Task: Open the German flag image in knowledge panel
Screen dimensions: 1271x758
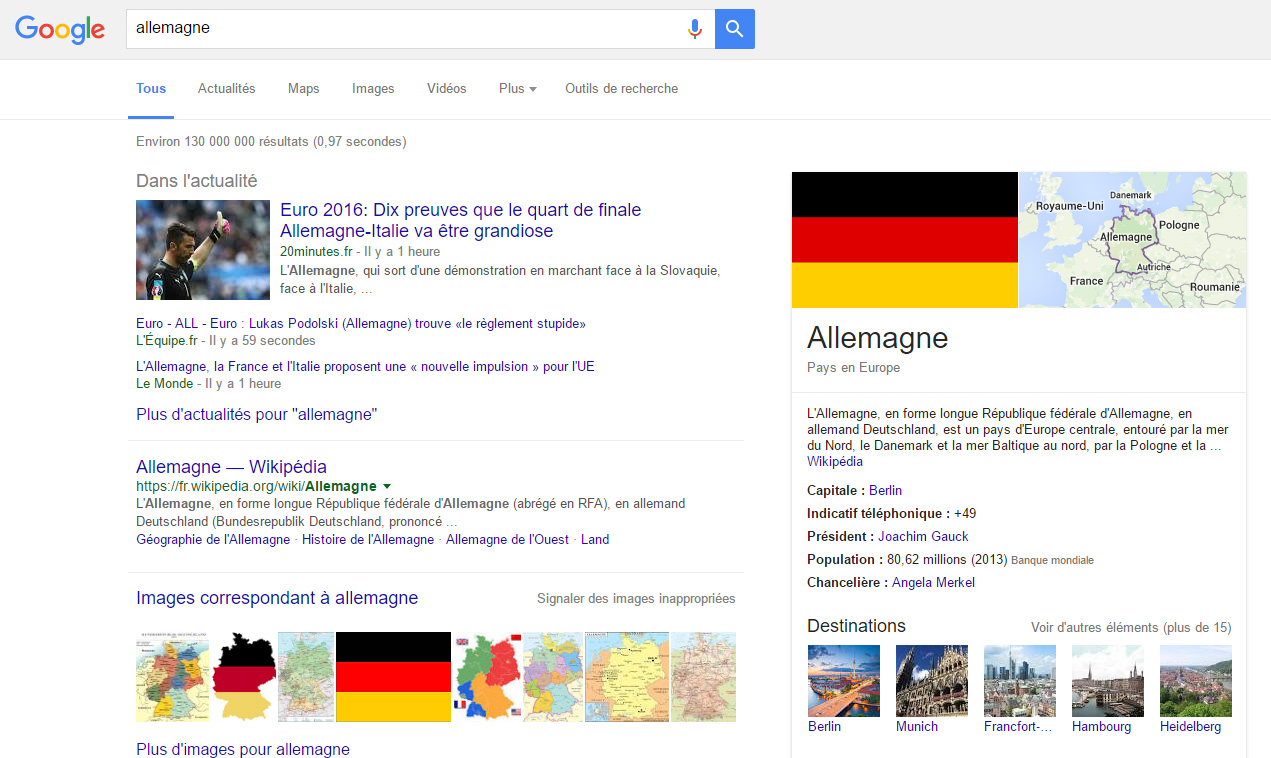Action: click(x=904, y=240)
